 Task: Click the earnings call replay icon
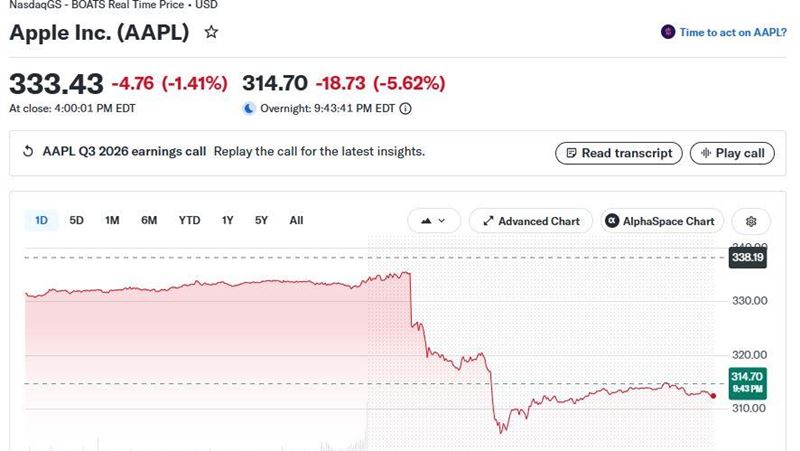point(28,152)
